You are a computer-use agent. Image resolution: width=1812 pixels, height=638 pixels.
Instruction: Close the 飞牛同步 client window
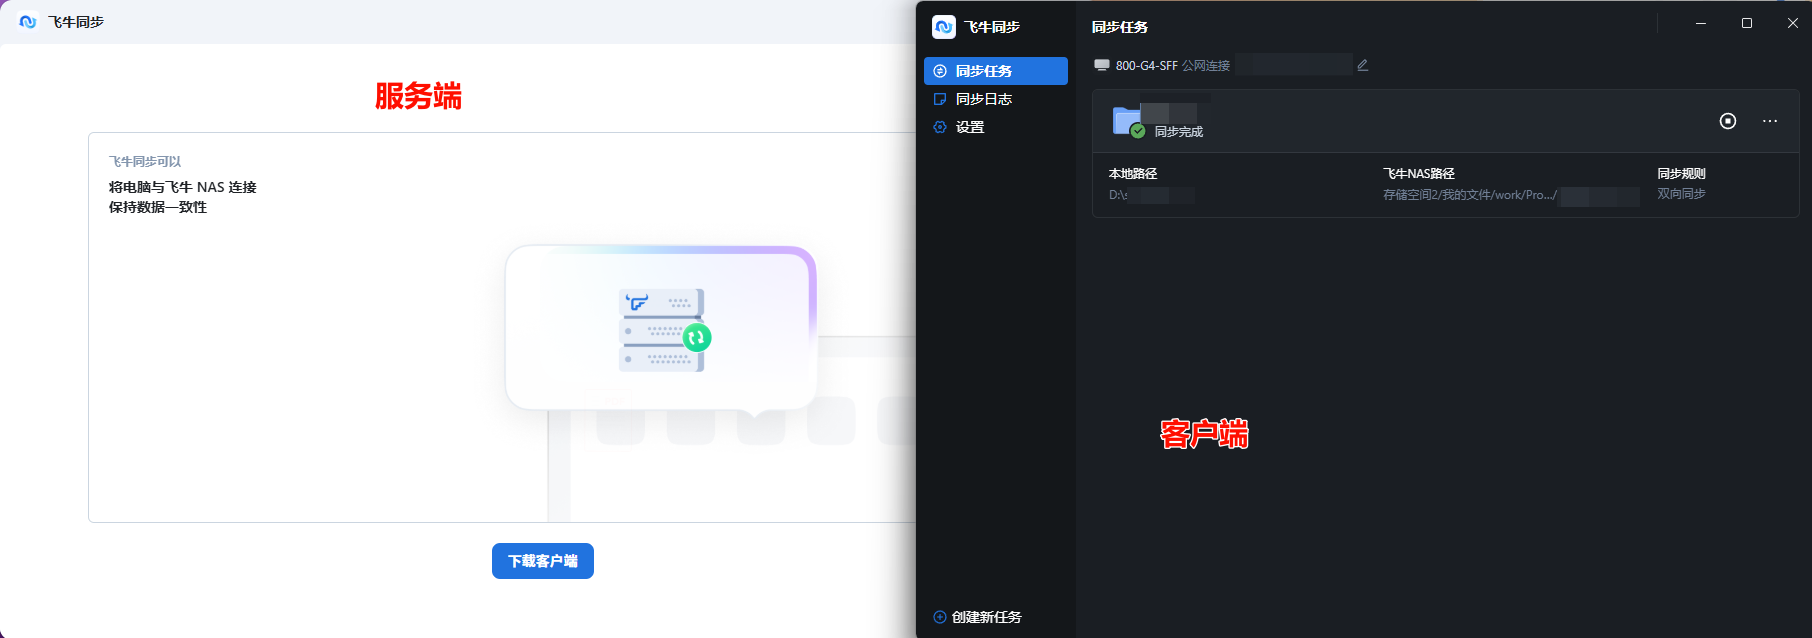pos(1792,23)
